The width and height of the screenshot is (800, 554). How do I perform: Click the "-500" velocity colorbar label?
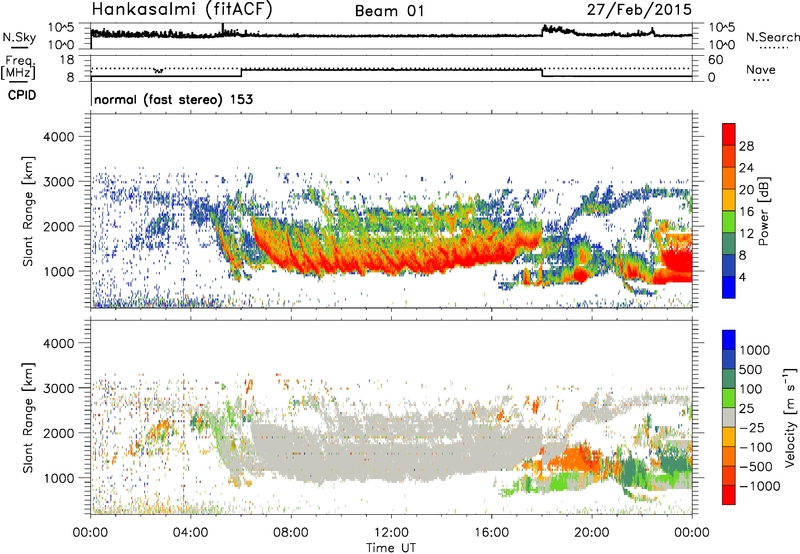pos(756,467)
